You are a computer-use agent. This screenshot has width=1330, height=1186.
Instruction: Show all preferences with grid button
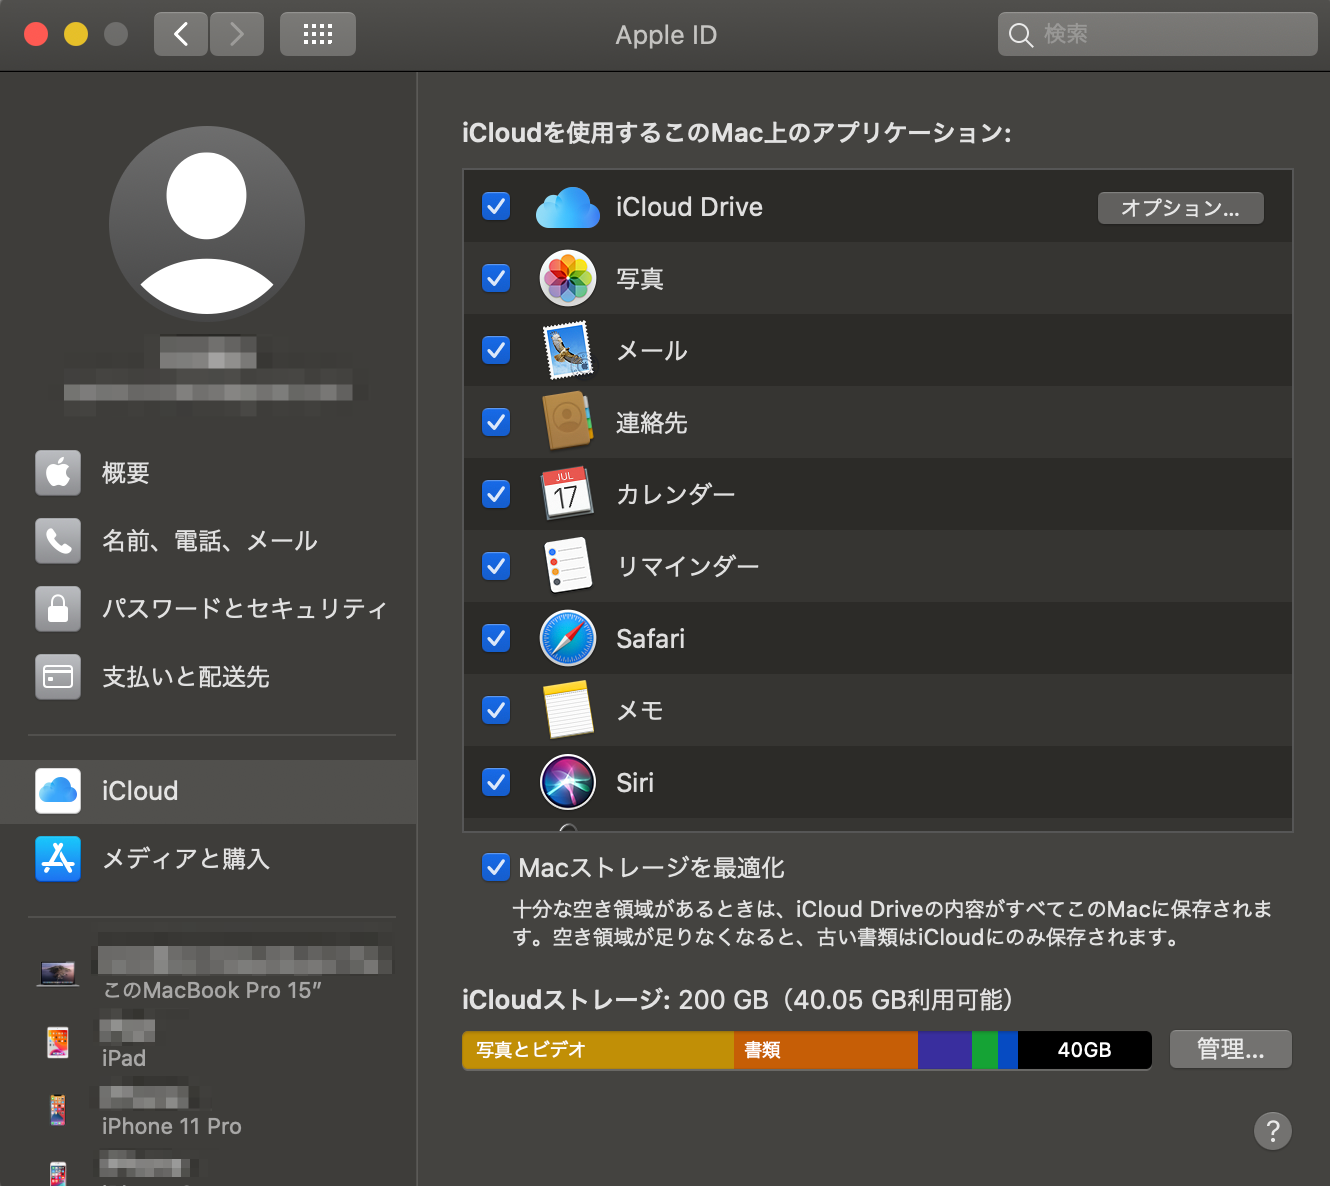point(318,34)
